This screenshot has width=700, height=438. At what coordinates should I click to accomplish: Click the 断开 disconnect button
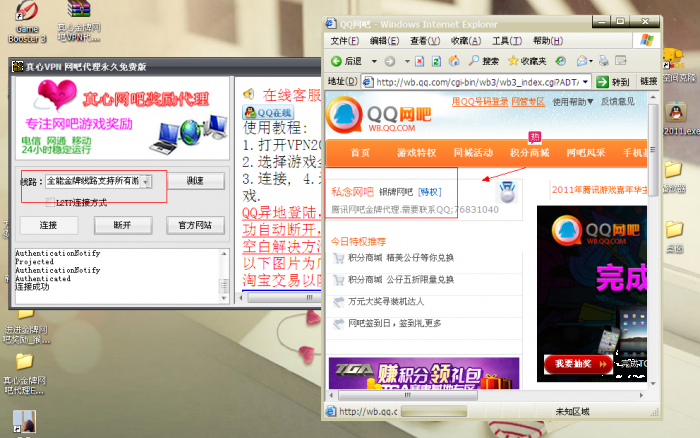click(122, 225)
